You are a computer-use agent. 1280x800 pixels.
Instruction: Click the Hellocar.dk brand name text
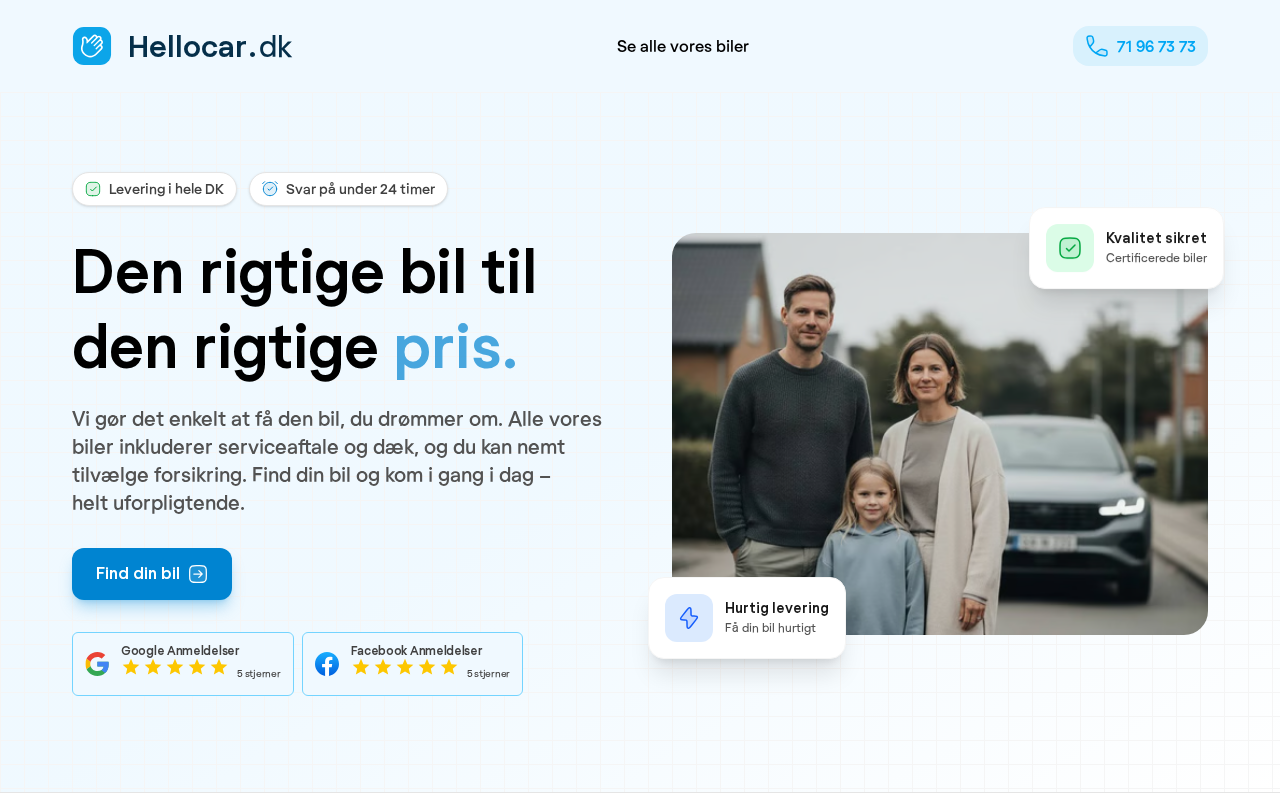[210, 46]
